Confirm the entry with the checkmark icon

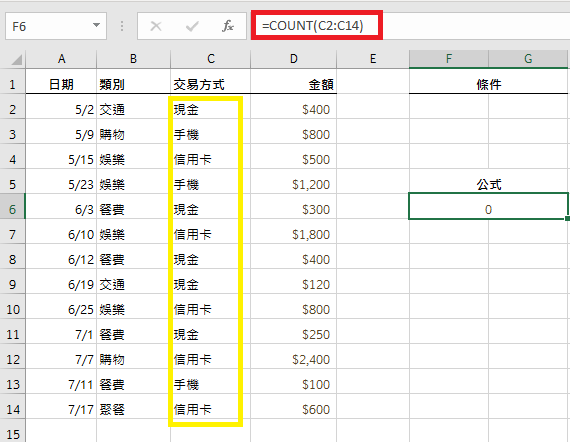192,26
